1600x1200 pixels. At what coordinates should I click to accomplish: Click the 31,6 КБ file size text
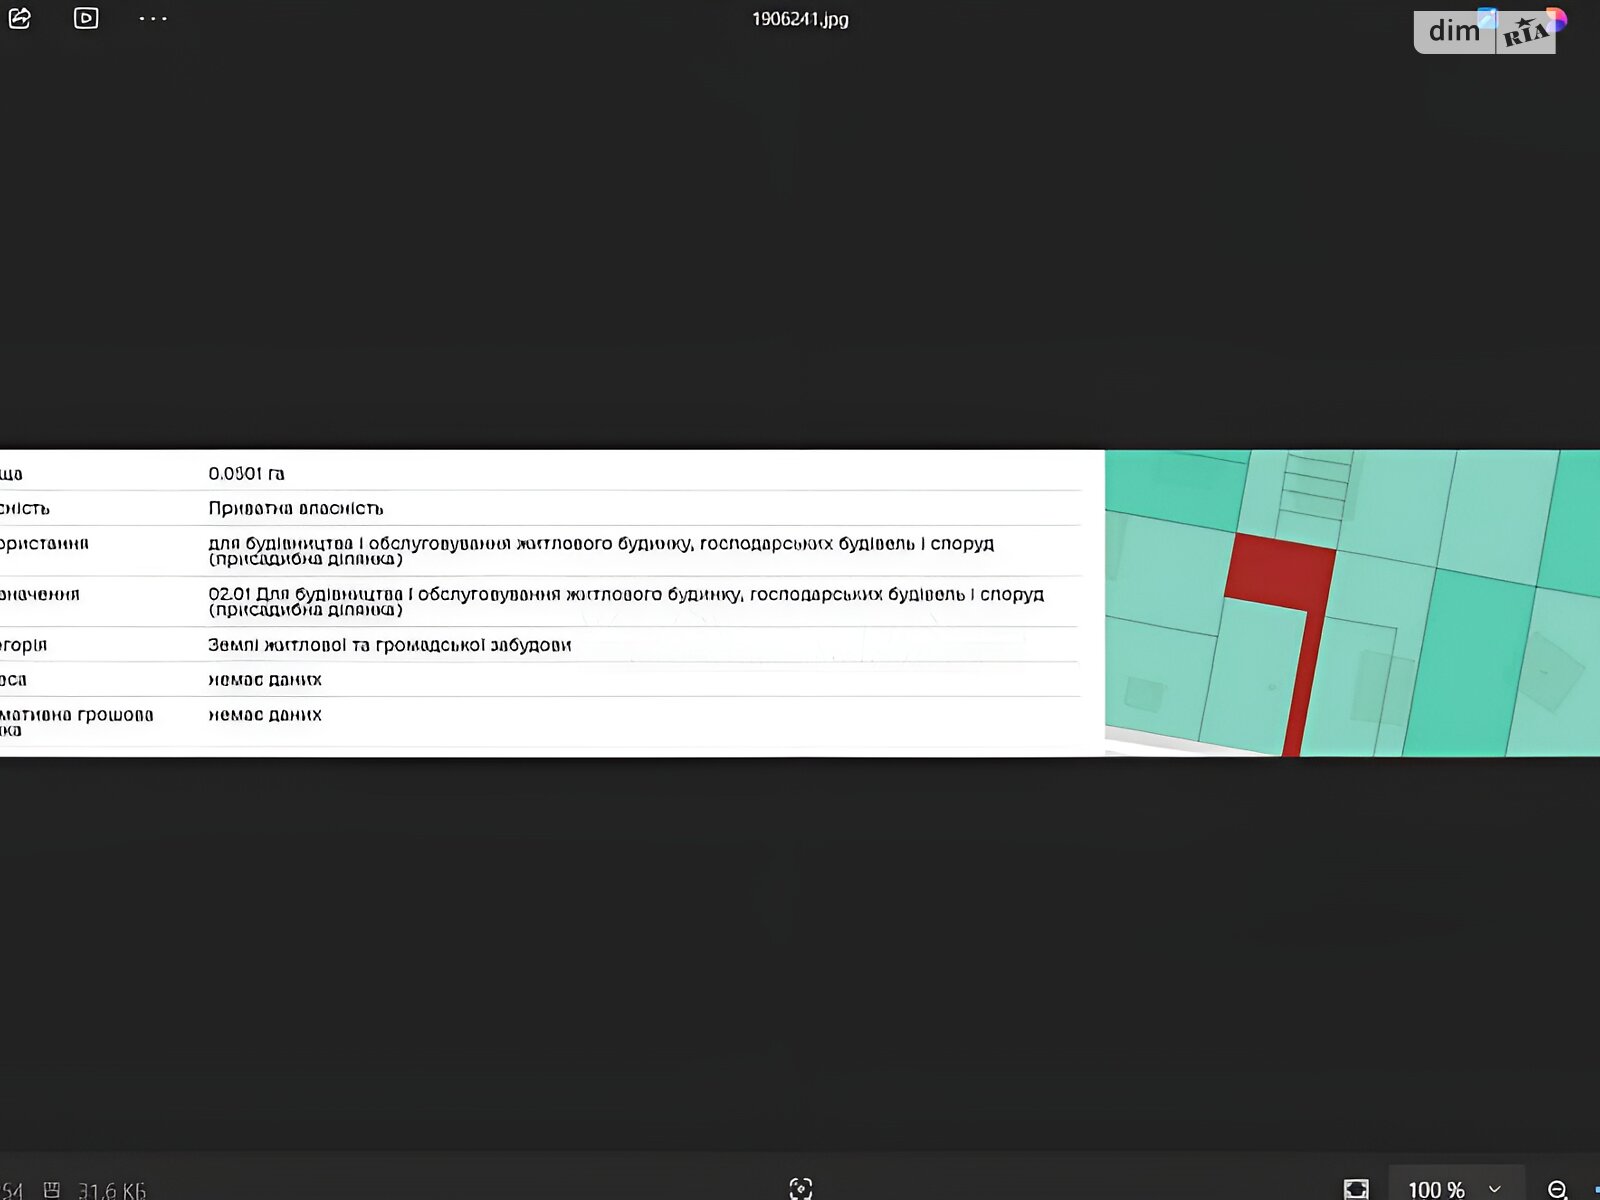112,1191
